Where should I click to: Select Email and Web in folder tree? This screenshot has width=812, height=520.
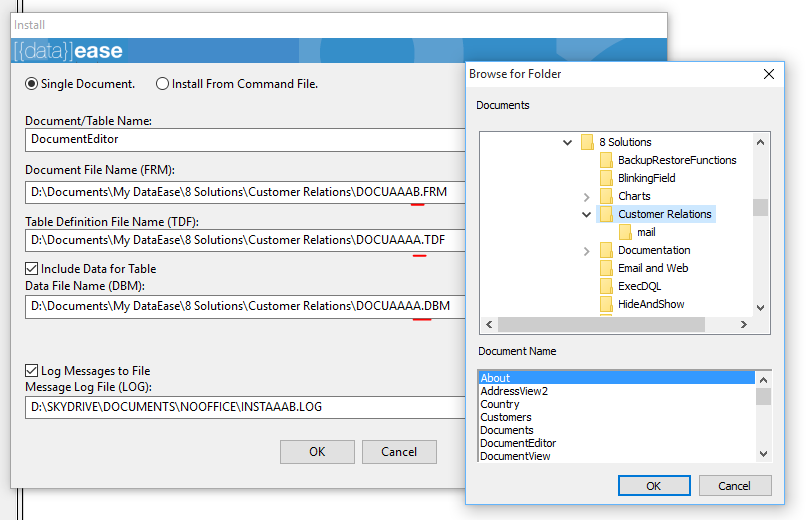coord(653,268)
